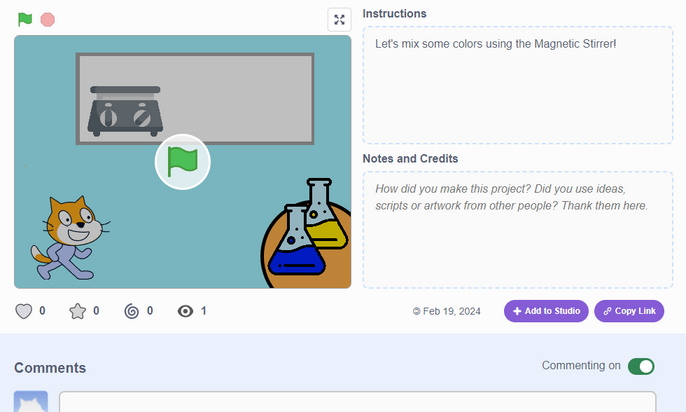Image resolution: width=686 pixels, height=412 pixels.
Task: Click the small green flag above the stage
Action: [25, 19]
